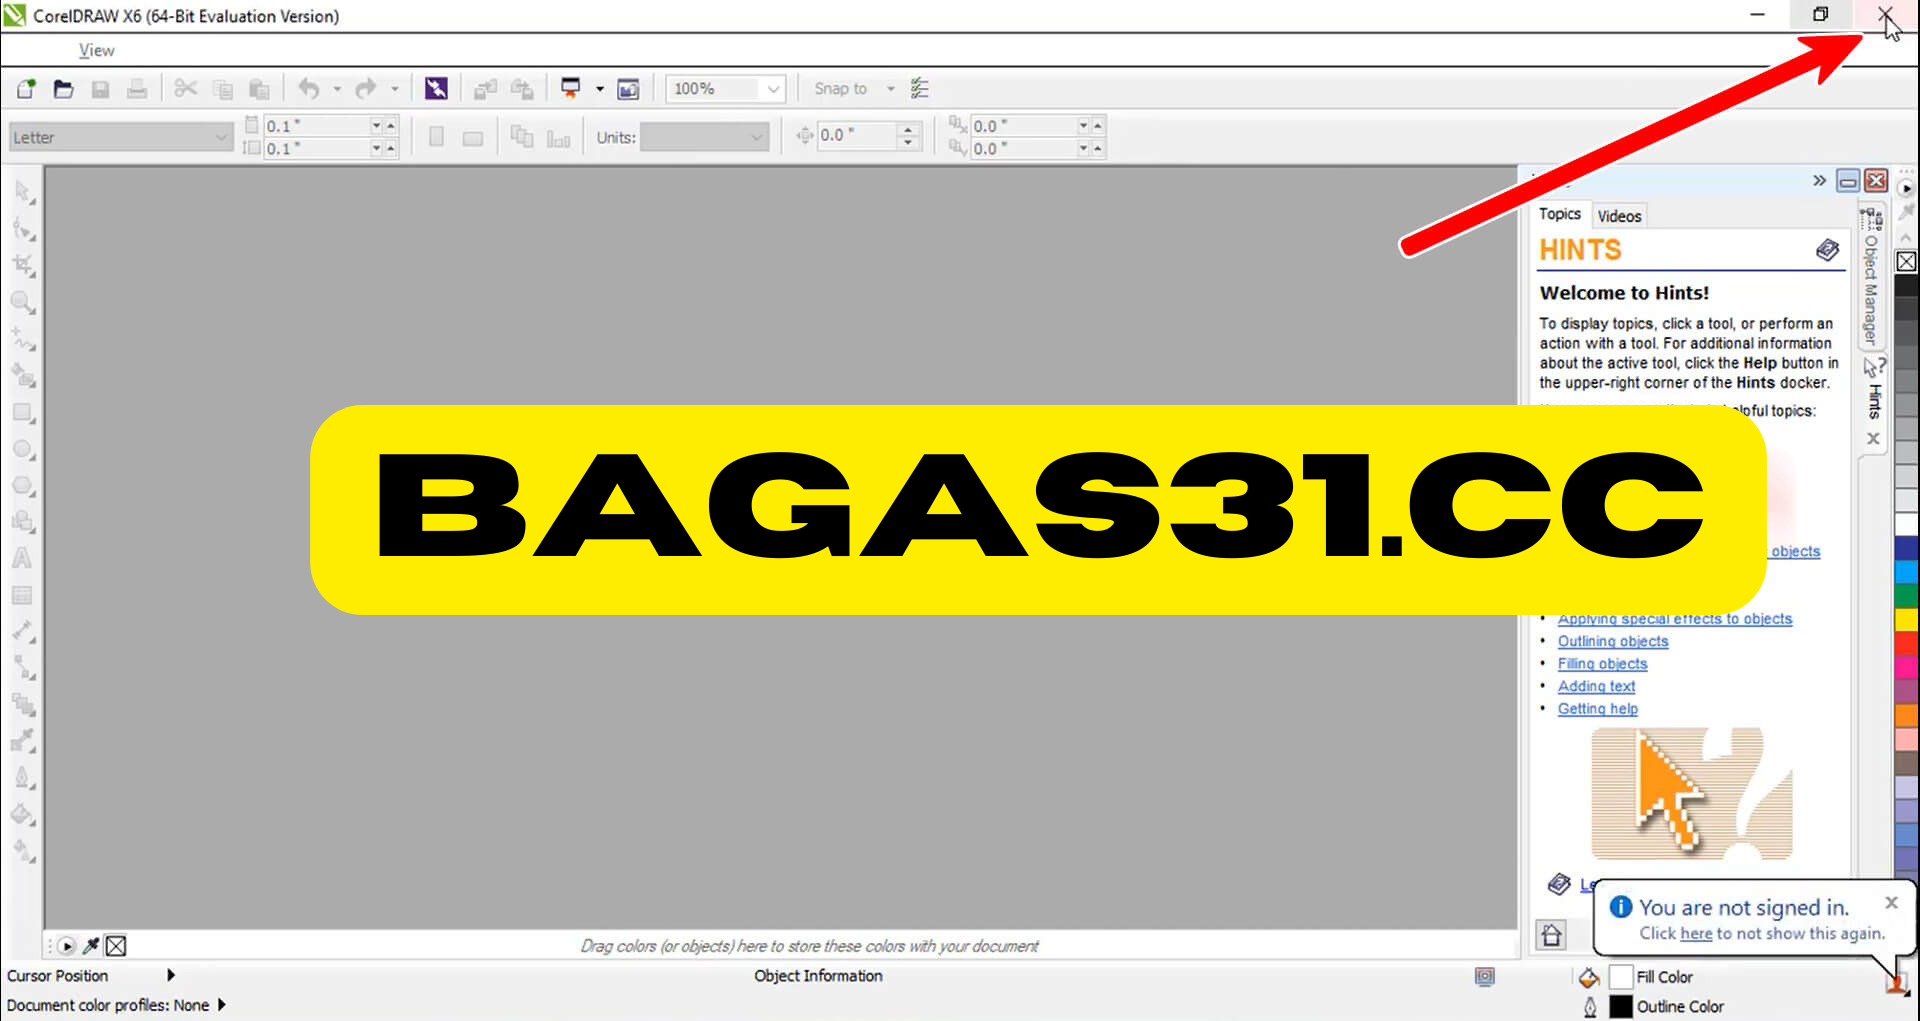Open the Getting help link

pyautogui.click(x=1597, y=708)
